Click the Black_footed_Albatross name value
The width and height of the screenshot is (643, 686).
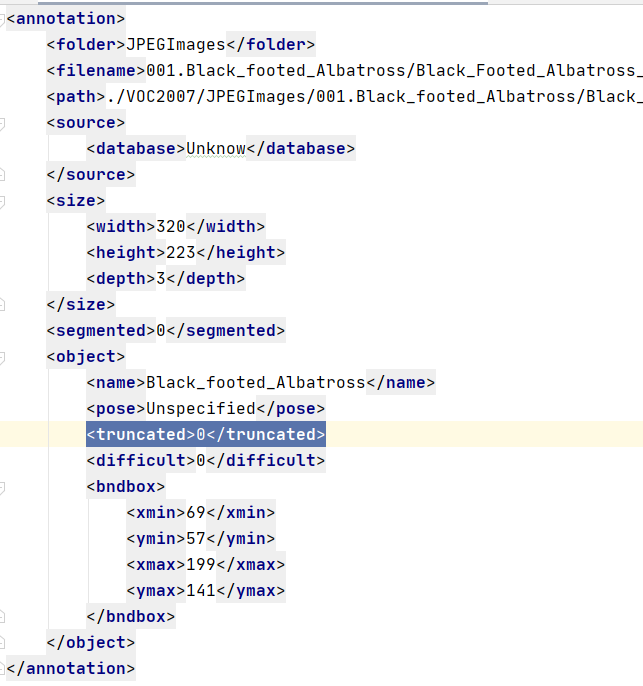256,383
